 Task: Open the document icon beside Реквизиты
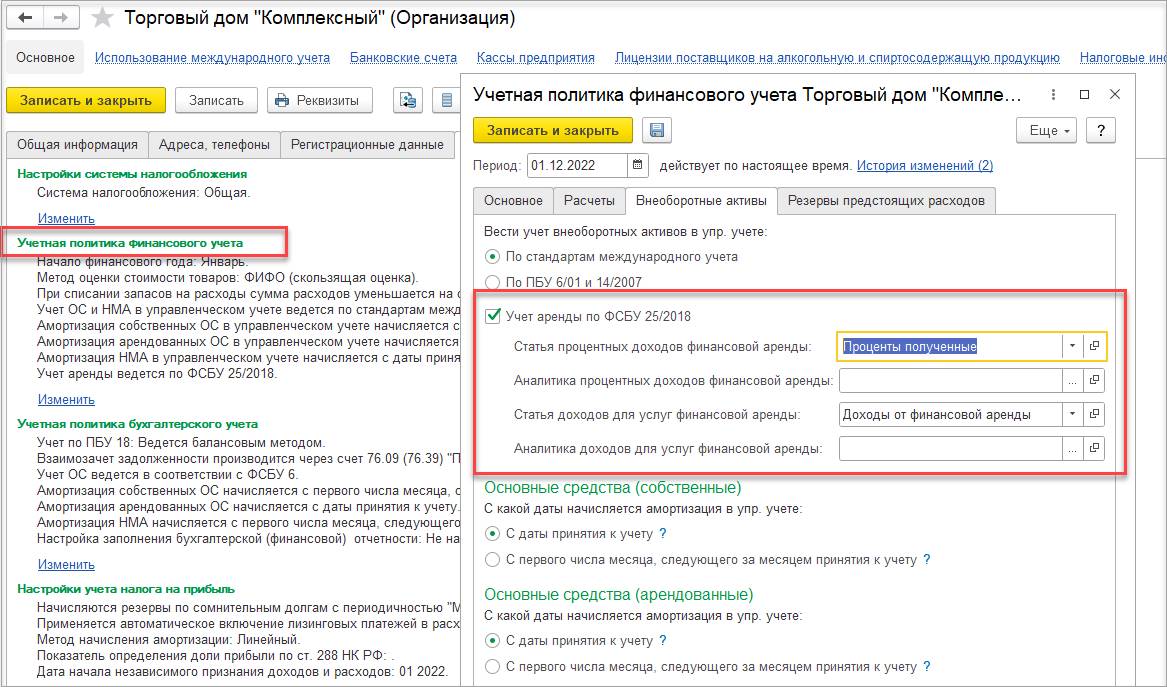(x=408, y=100)
